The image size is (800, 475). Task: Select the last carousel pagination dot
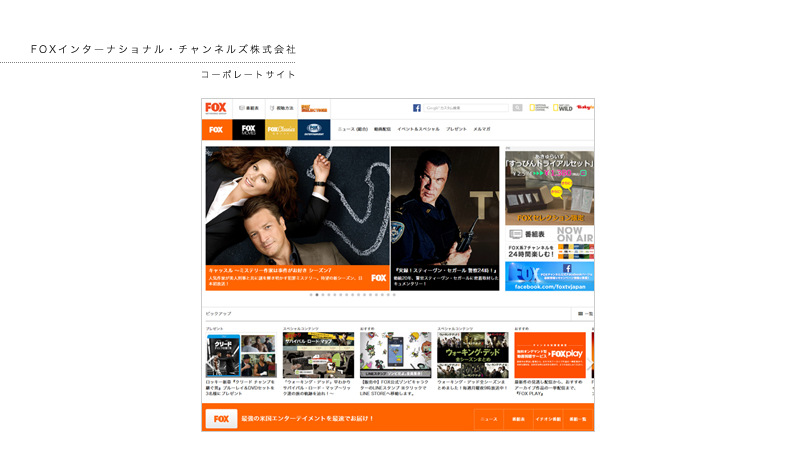click(x=394, y=295)
